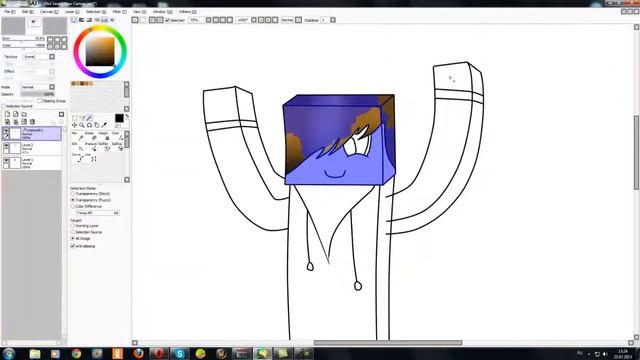
Task: Adjust the Transparency difference slider
Action: coord(97,213)
